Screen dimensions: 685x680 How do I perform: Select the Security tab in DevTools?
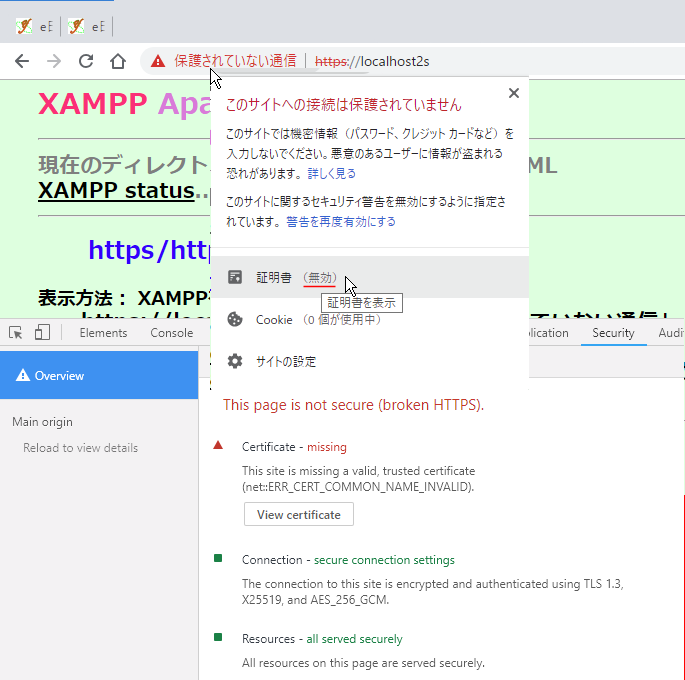coord(613,333)
